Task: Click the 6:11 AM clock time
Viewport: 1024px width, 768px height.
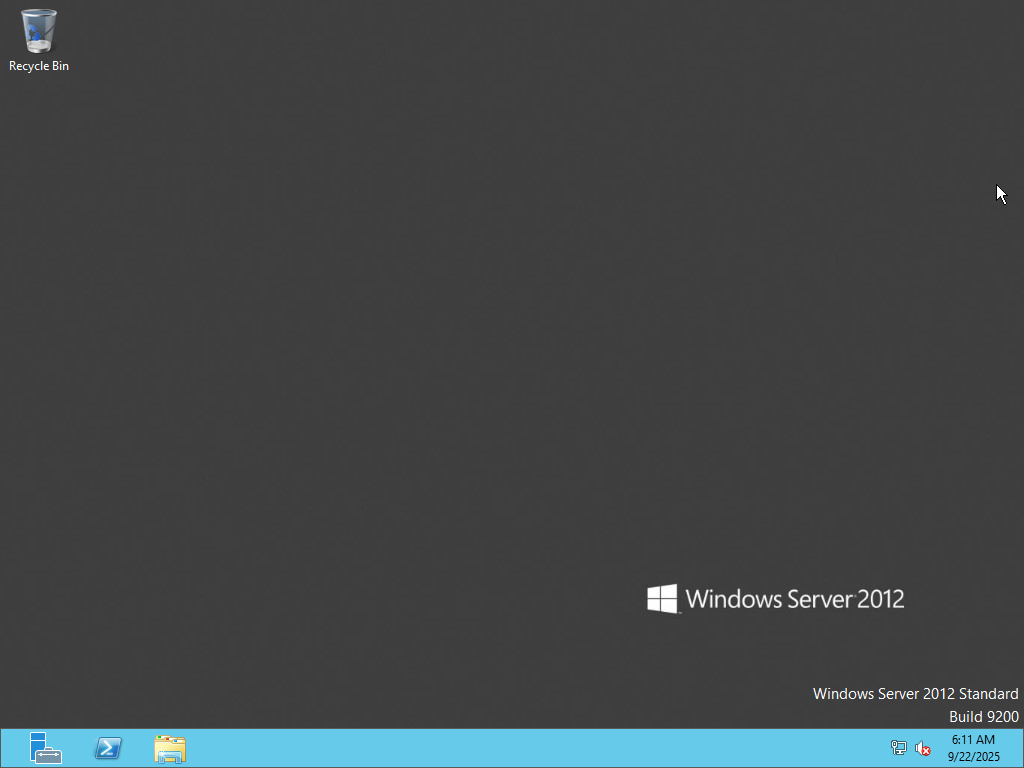Action: click(973, 740)
